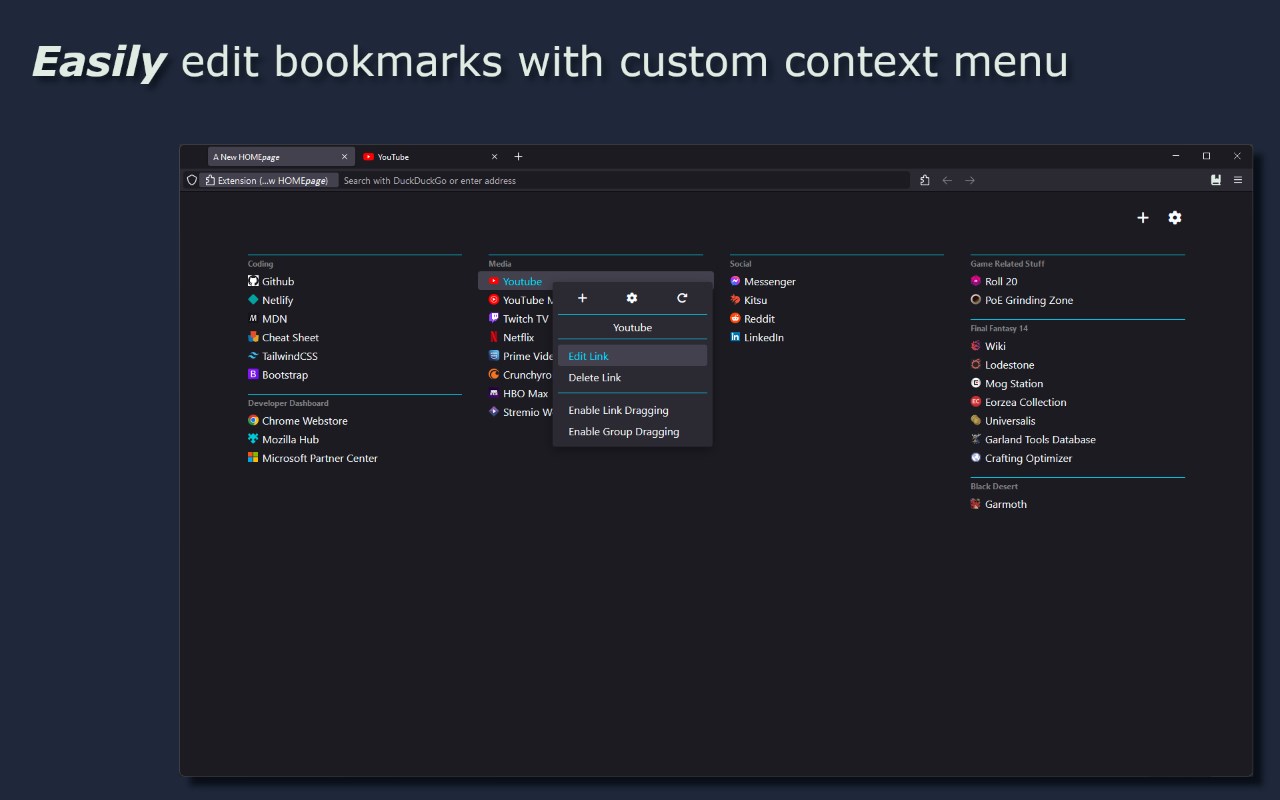Open the page settings gear at top right
The width and height of the screenshot is (1280, 800).
coord(1175,217)
